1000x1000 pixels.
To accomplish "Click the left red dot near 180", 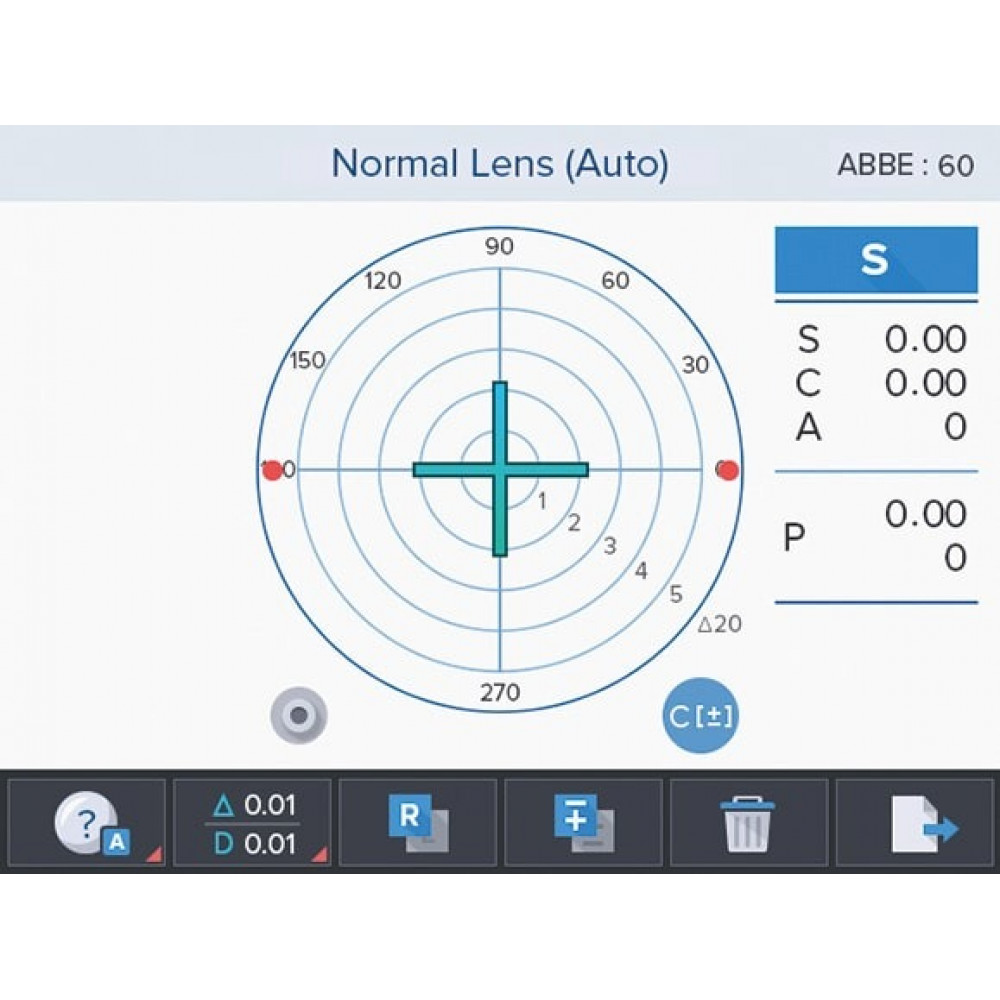I will 271,470.
